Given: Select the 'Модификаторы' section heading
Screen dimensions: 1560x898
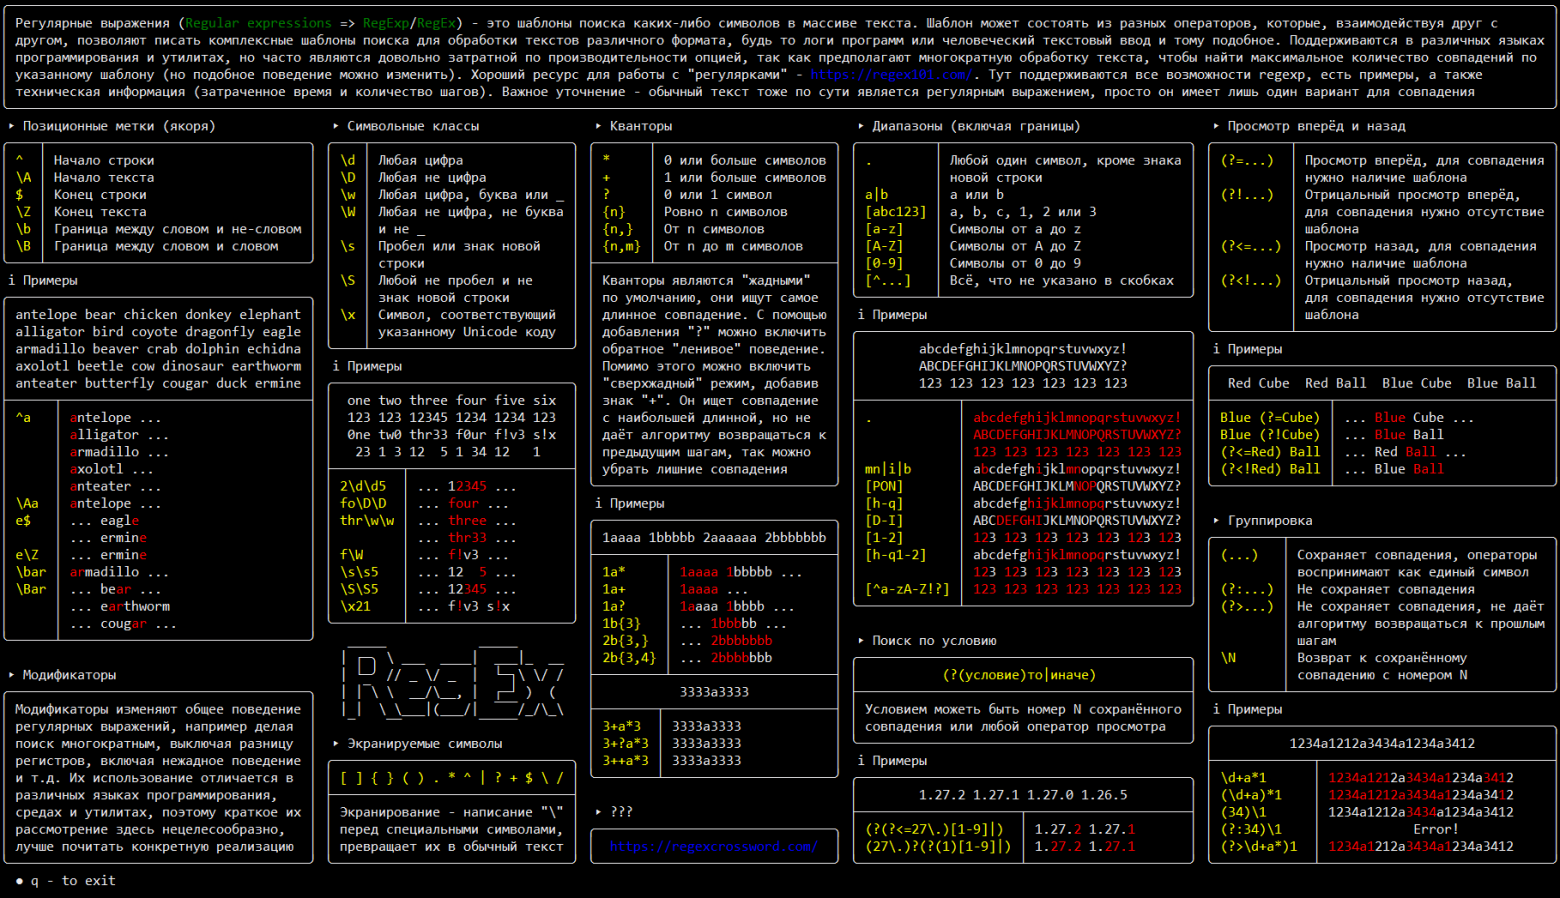Looking at the screenshot, I should coord(69,675).
